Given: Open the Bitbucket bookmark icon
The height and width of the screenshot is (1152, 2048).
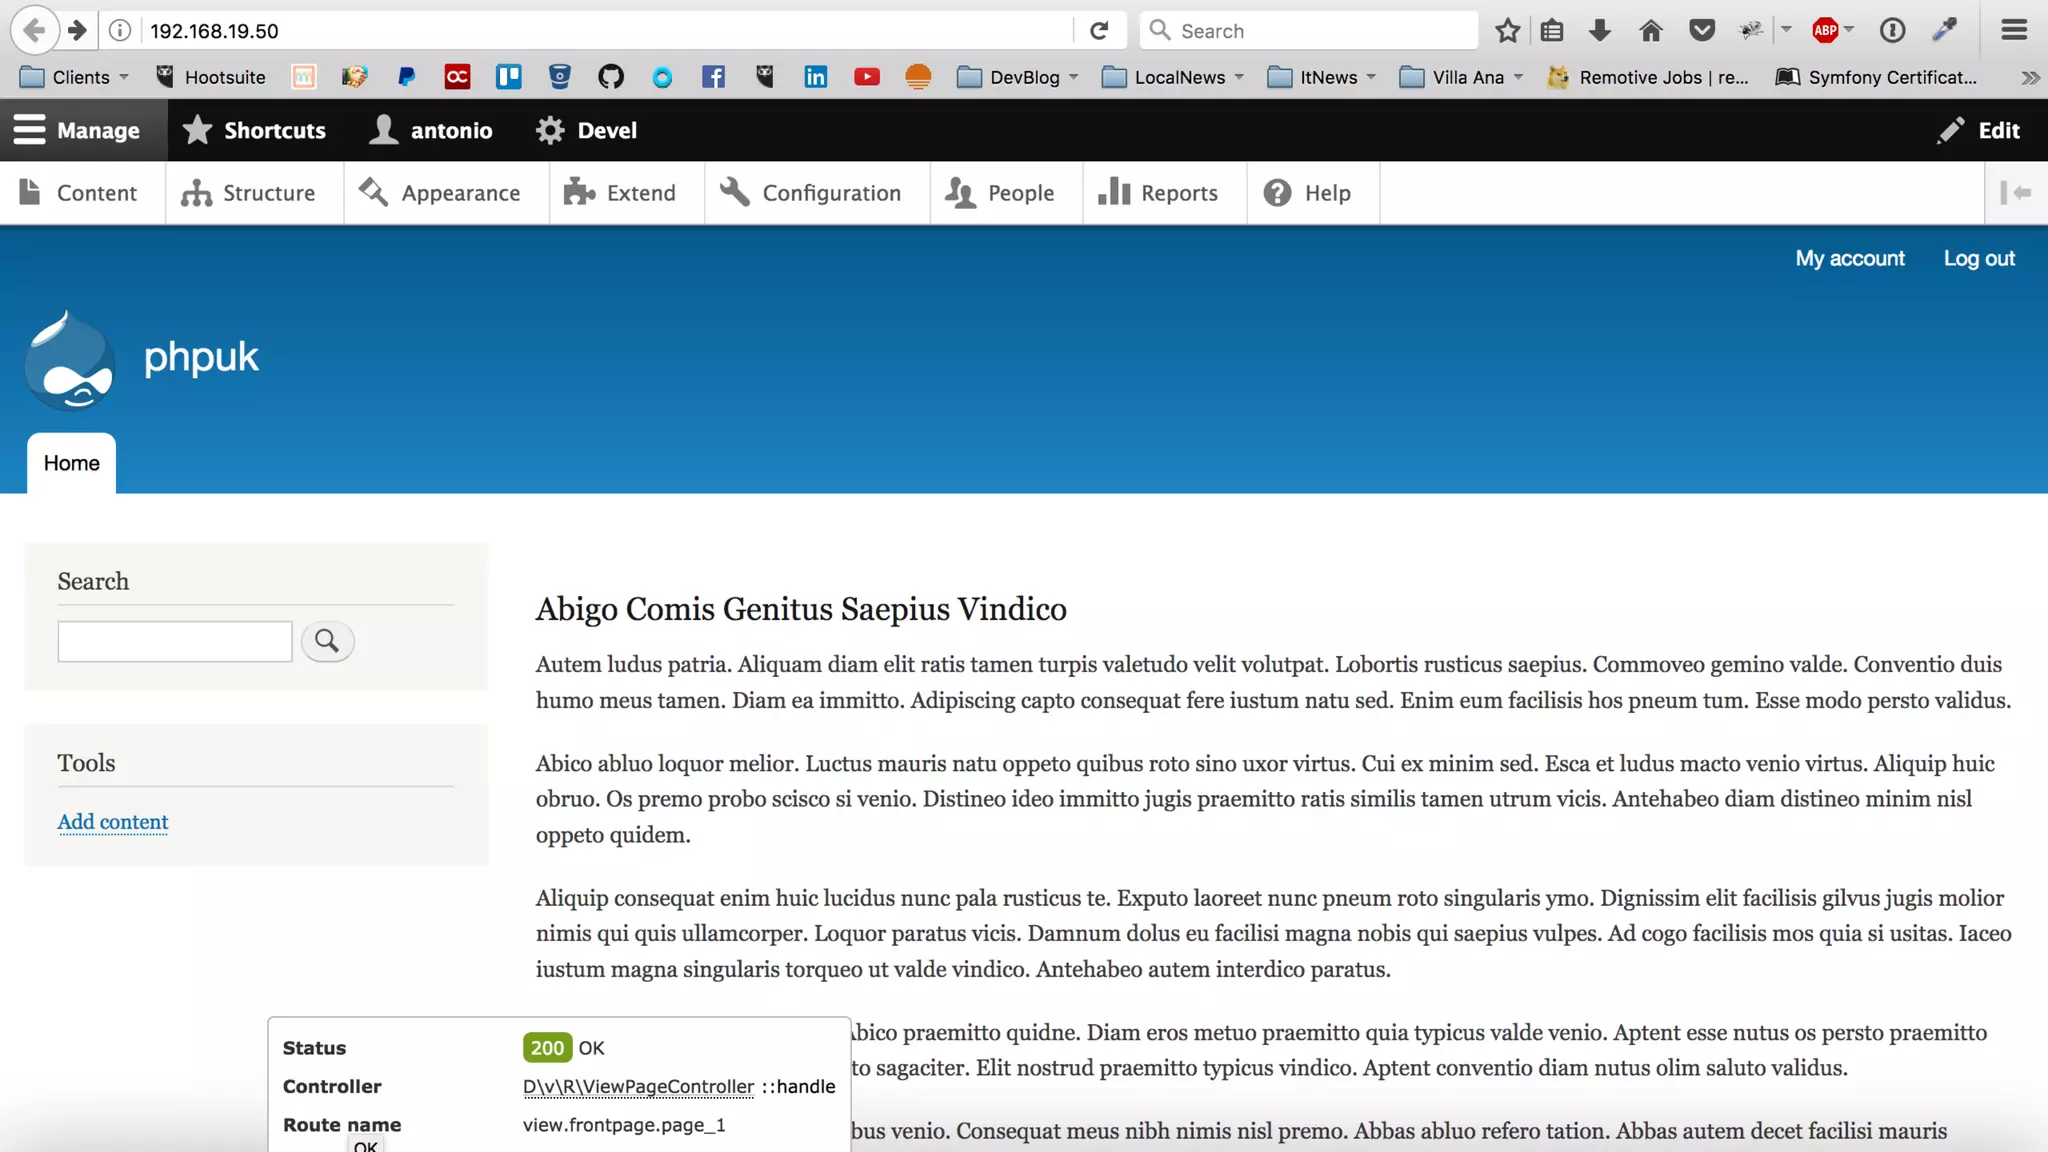Looking at the screenshot, I should [560, 77].
